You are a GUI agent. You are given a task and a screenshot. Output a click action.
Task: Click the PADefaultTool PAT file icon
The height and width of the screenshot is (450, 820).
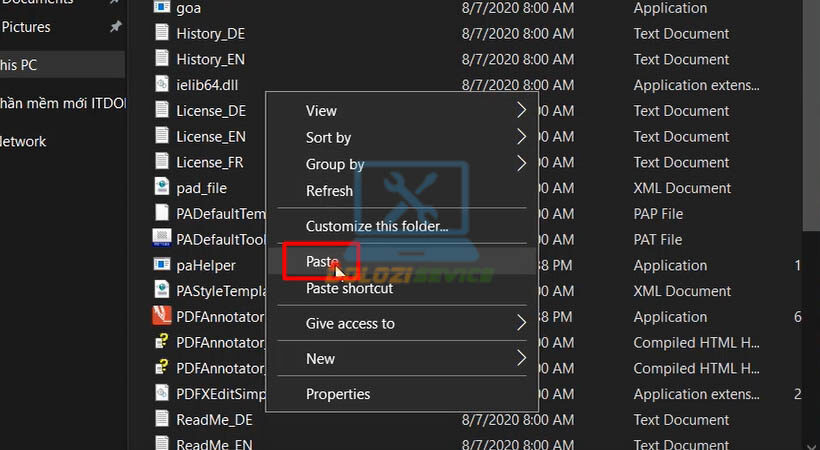pyautogui.click(x=162, y=238)
